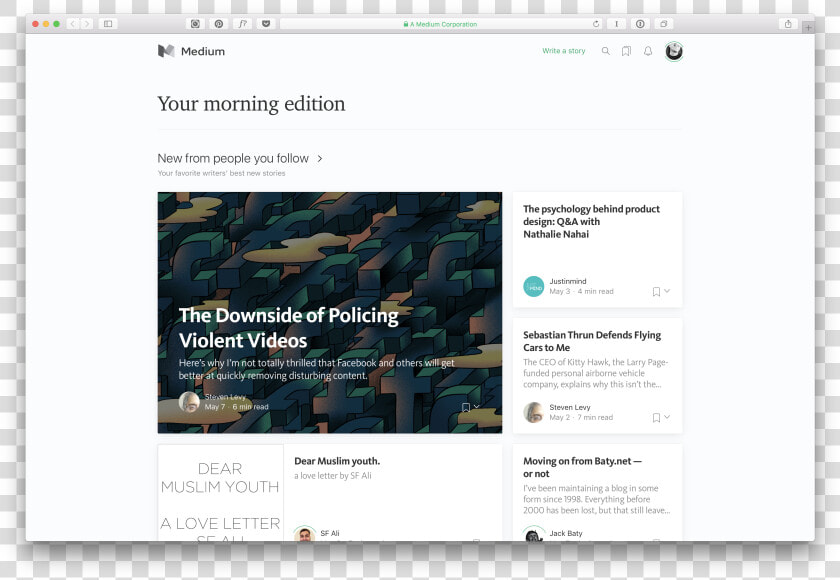Open search with the magnifier icon
The width and height of the screenshot is (840, 580).
[x=605, y=51]
